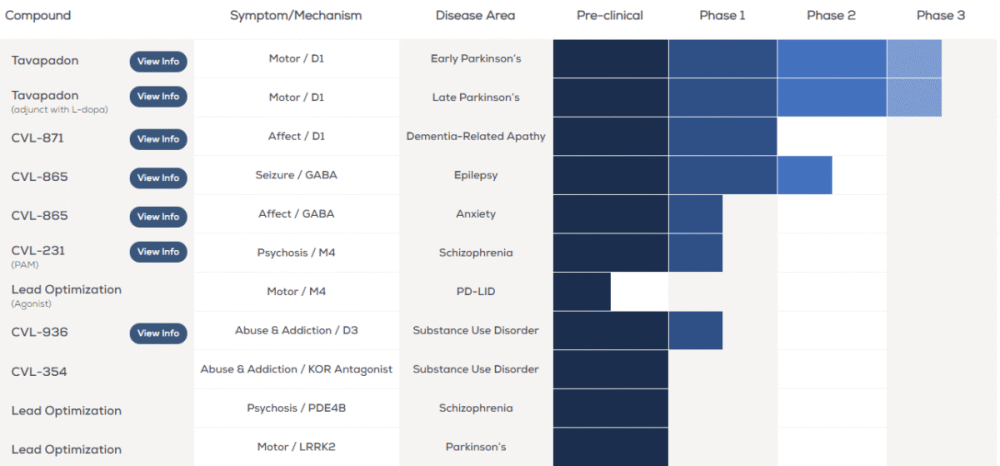This screenshot has width=1000, height=466.
Task: Open View Info next to CVL-936
Action: coord(158,333)
